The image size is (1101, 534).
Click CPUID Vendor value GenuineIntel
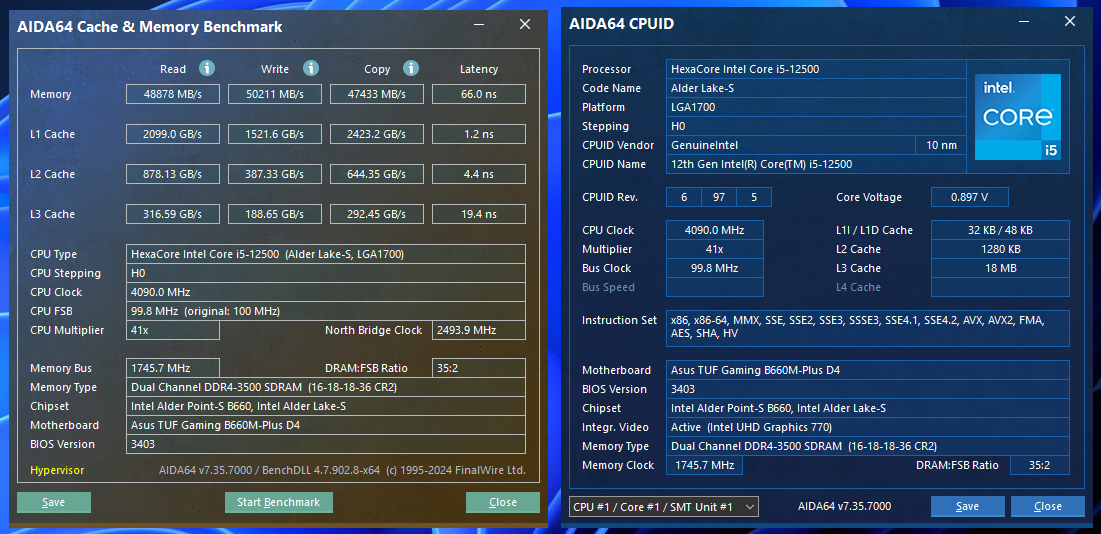(x=791, y=145)
